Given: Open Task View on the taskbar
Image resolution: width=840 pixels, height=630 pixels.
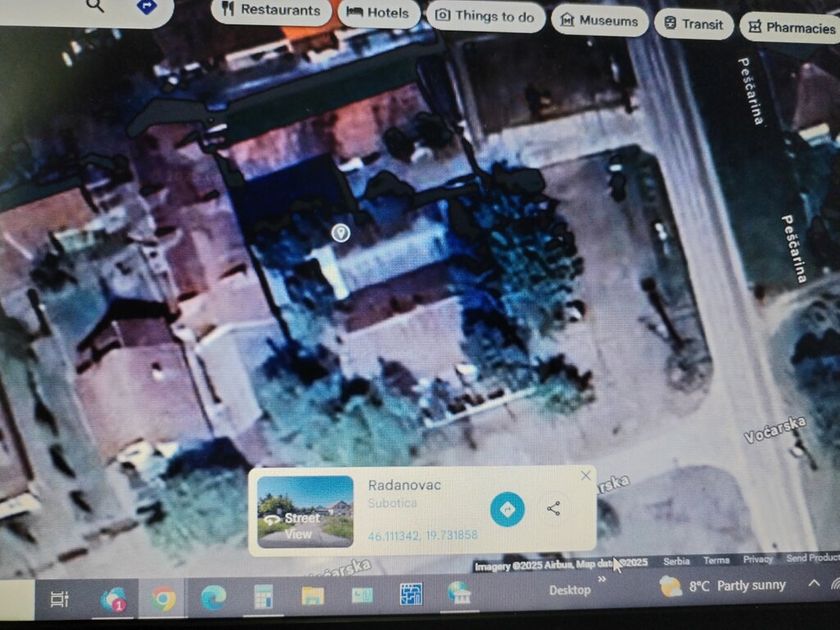Looking at the screenshot, I should point(60,599).
